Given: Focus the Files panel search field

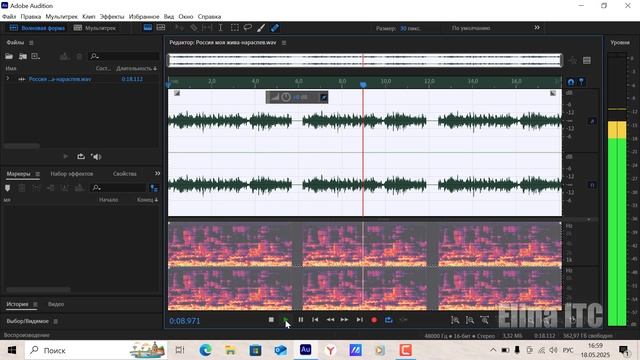Looking at the screenshot, I should click(x=124, y=56).
